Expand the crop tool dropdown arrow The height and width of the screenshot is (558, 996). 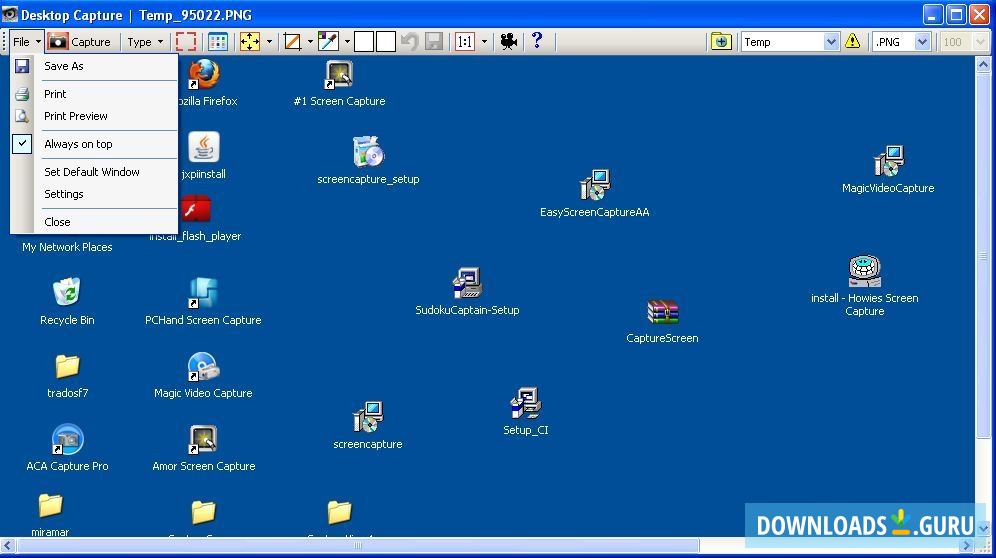click(x=310, y=42)
